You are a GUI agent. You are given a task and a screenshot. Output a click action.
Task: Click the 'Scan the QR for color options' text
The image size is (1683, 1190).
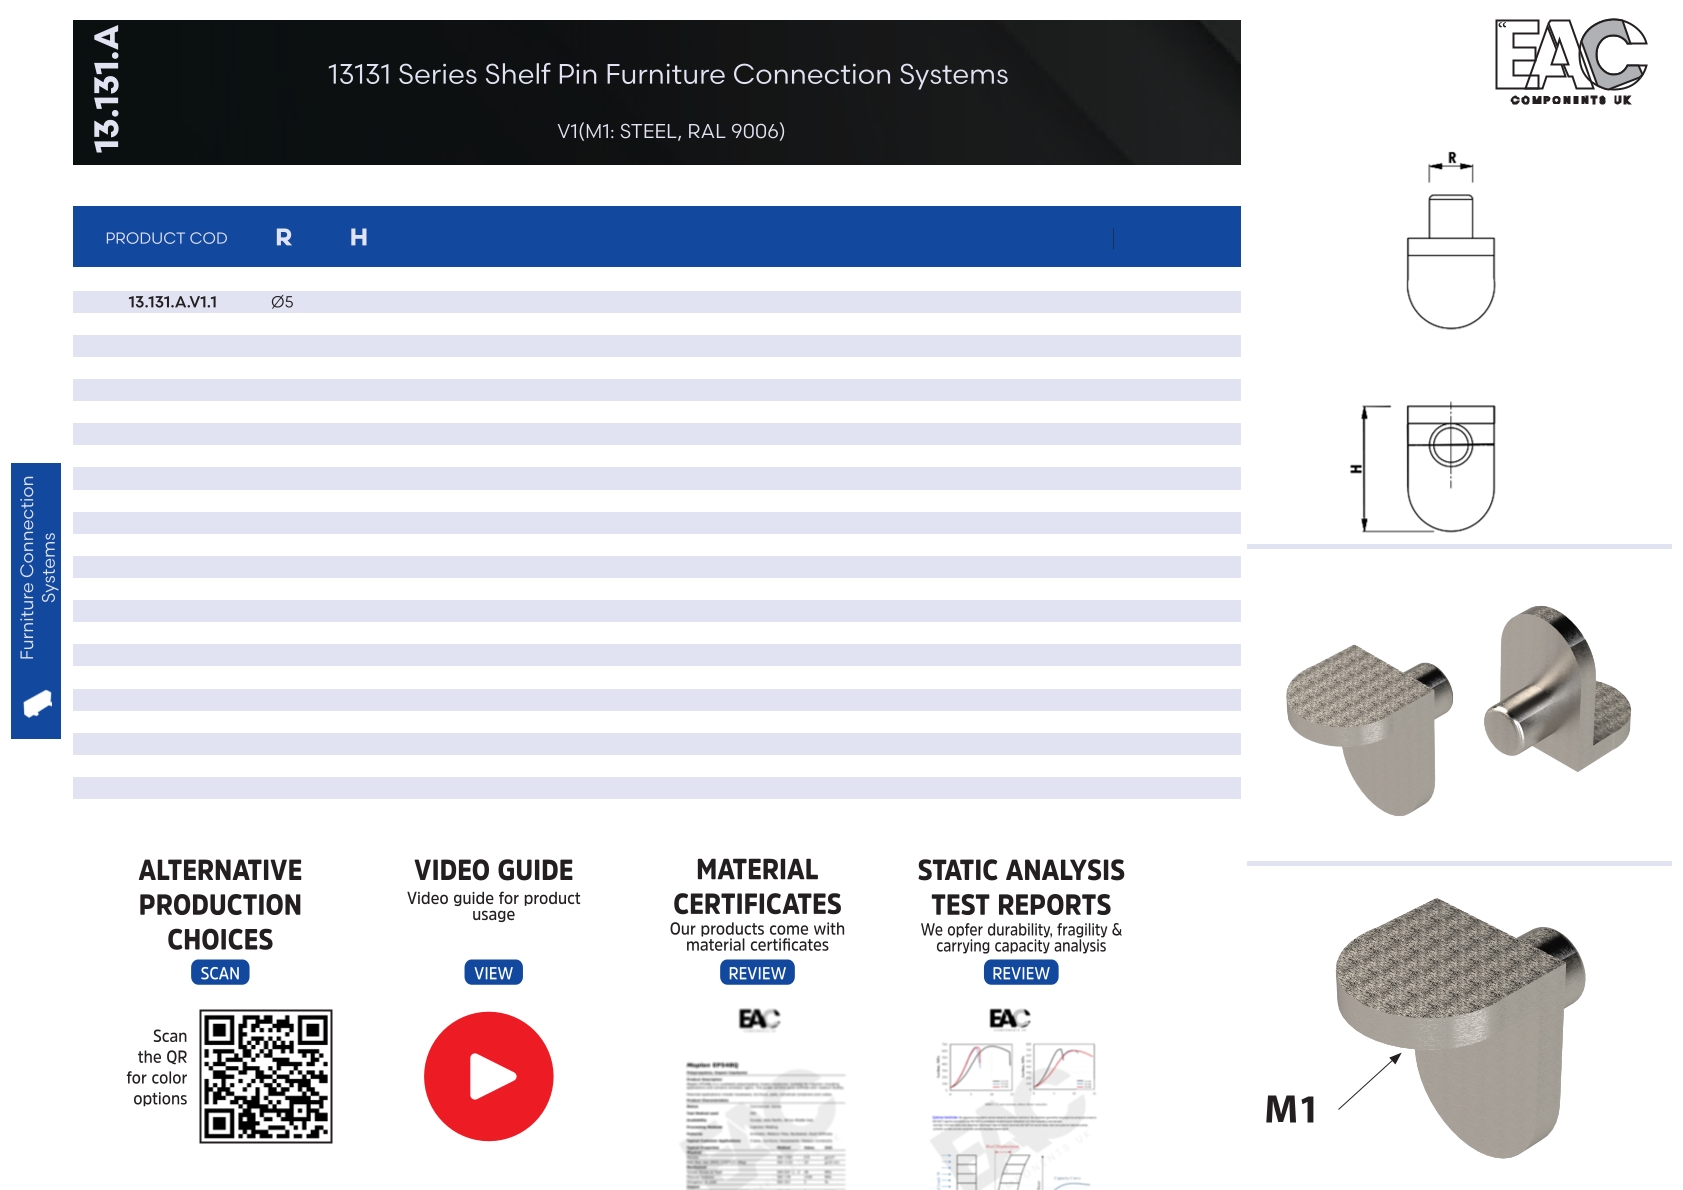click(157, 1067)
